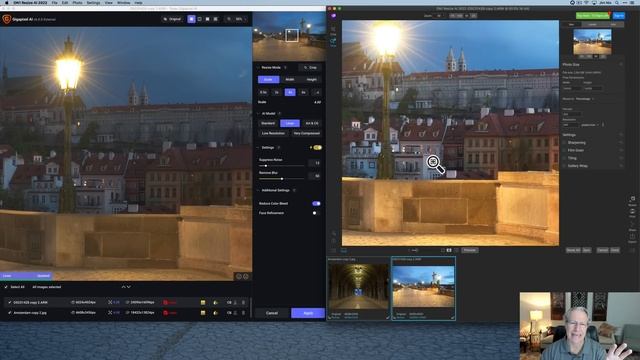
Task: Click the purple ON1 logo icon
Action: [x=333, y=16]
